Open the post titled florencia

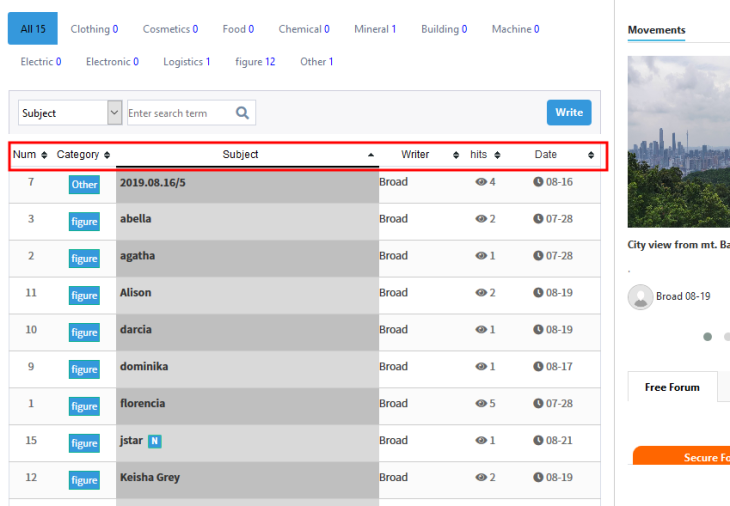pyautogui.click(x=142, y=403)
